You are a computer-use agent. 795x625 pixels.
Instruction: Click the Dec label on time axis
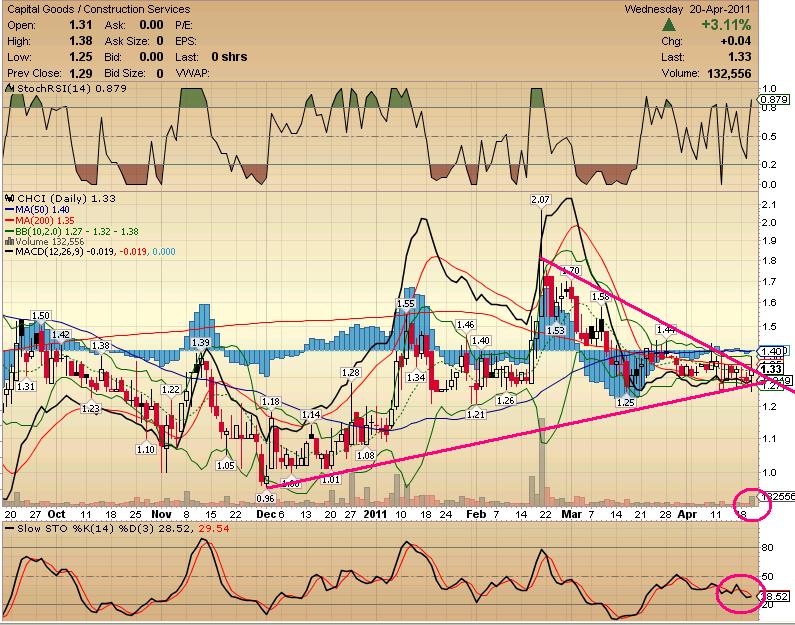(x=266, y=514)
